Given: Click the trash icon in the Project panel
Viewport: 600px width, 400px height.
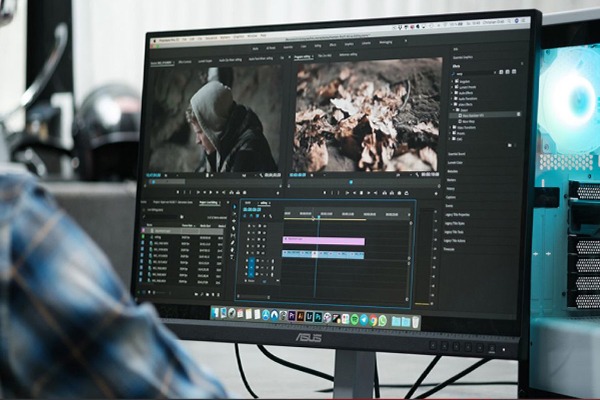Looking at the screenshot, I should [218, 295].
